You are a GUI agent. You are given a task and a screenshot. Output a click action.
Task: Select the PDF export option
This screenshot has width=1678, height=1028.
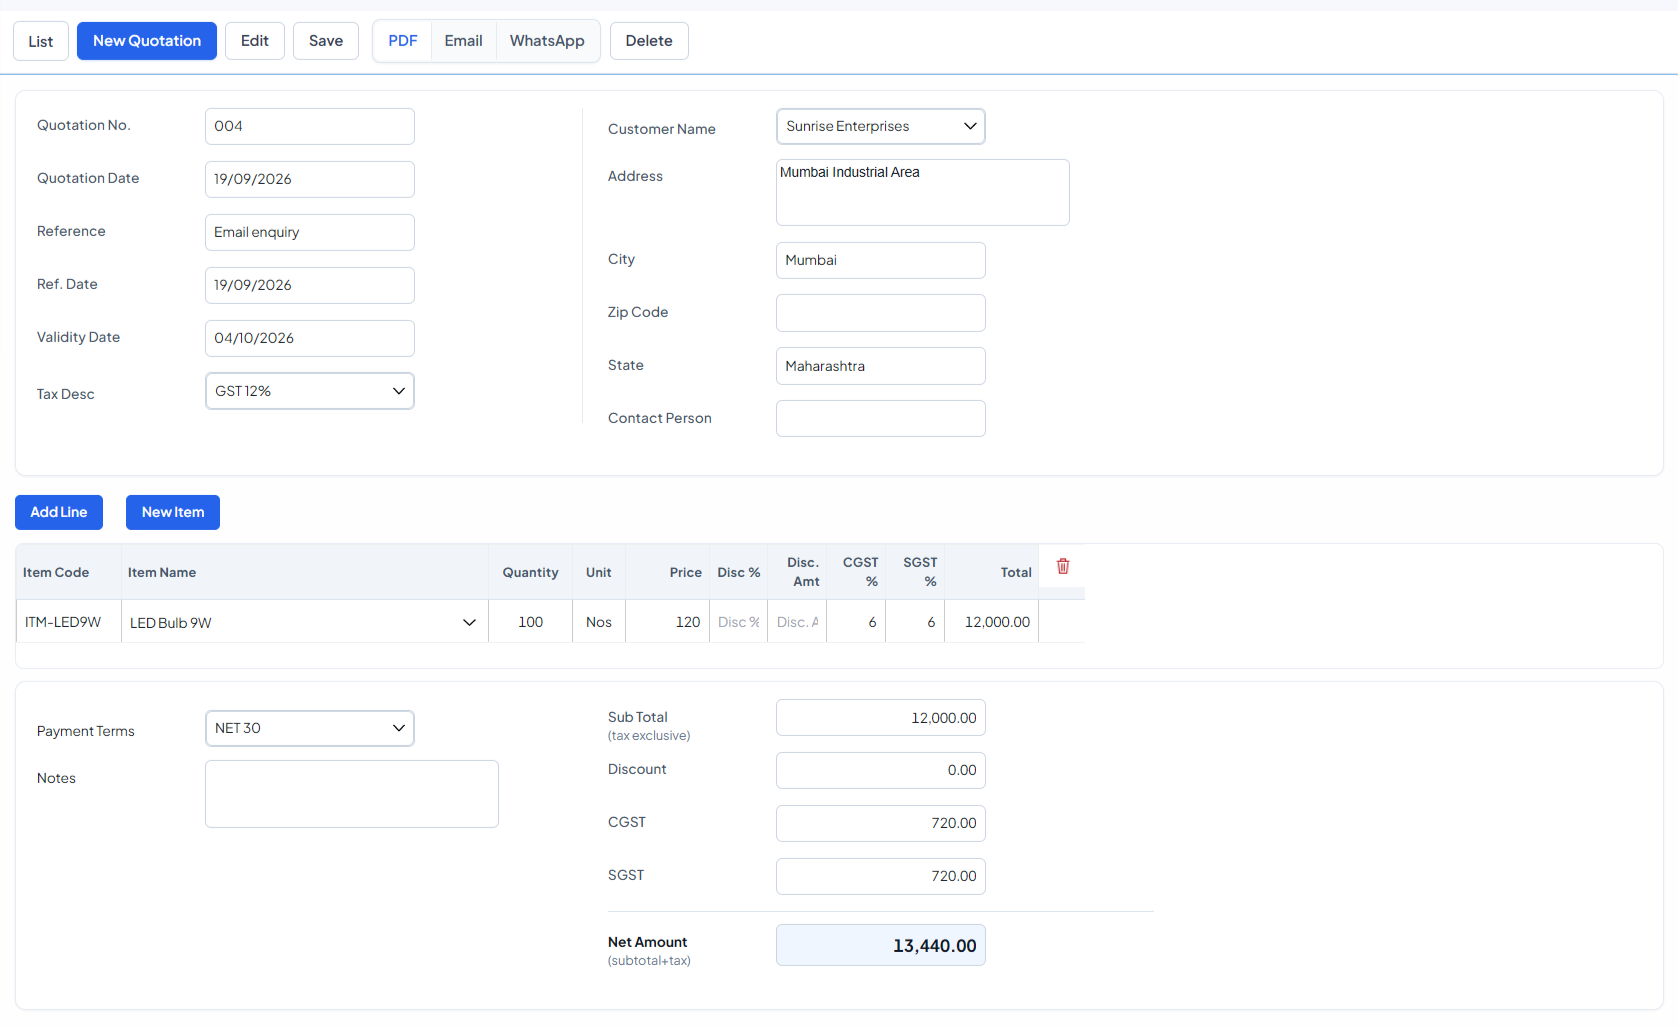click(x=403, y=41)
